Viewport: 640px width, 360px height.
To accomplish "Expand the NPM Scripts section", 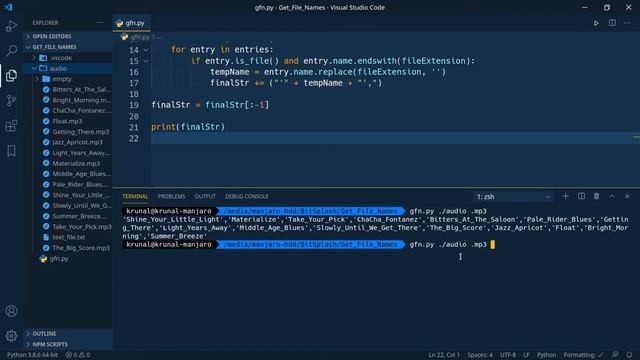I will [68, 344].
